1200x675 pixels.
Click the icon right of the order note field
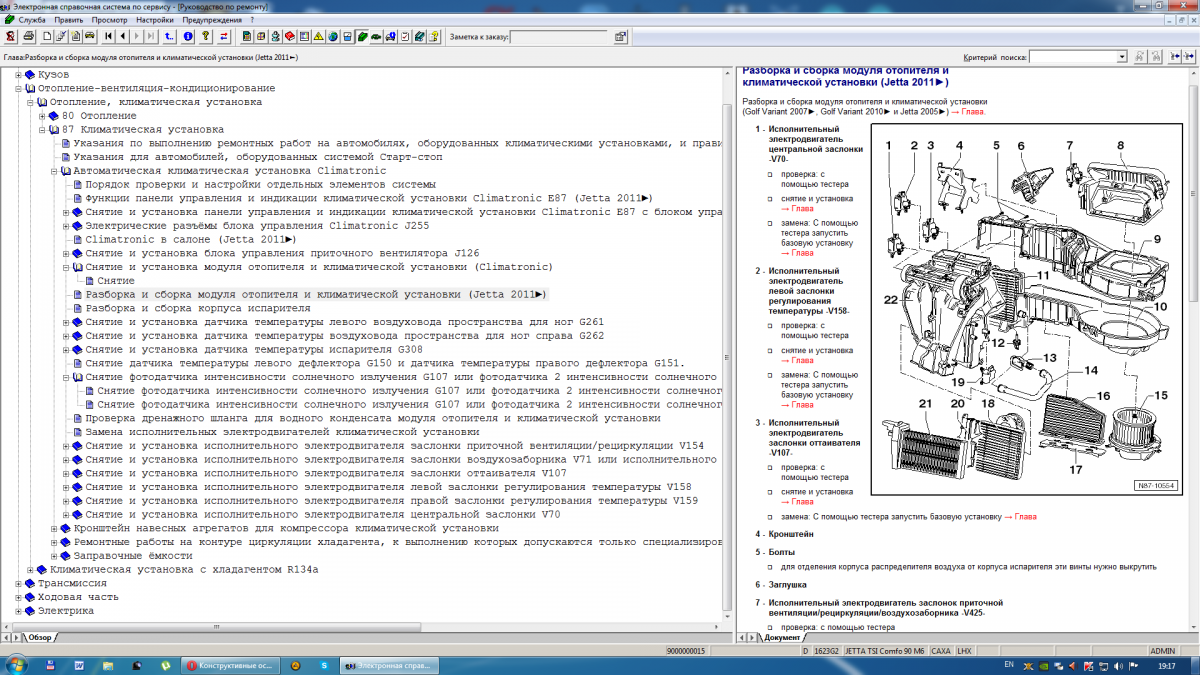(620, 37)
